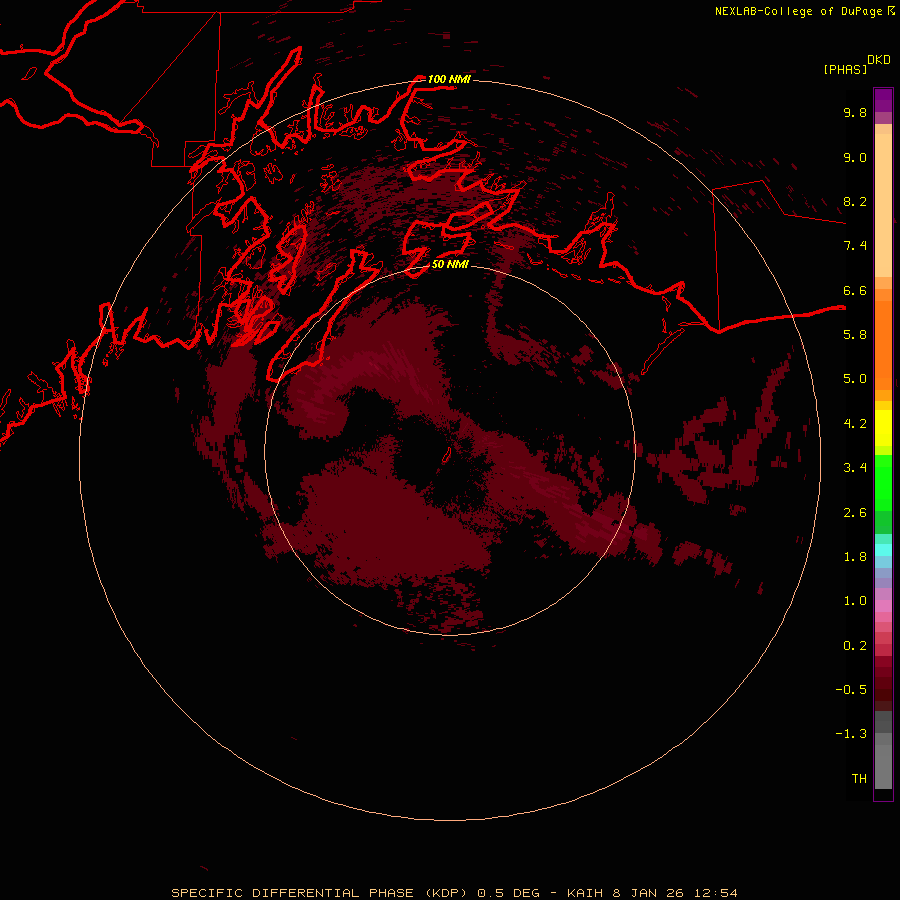Viewport: 900px width, 900px height.
Task: Click the 5.0 value on color scale
Action: (855, 379)
